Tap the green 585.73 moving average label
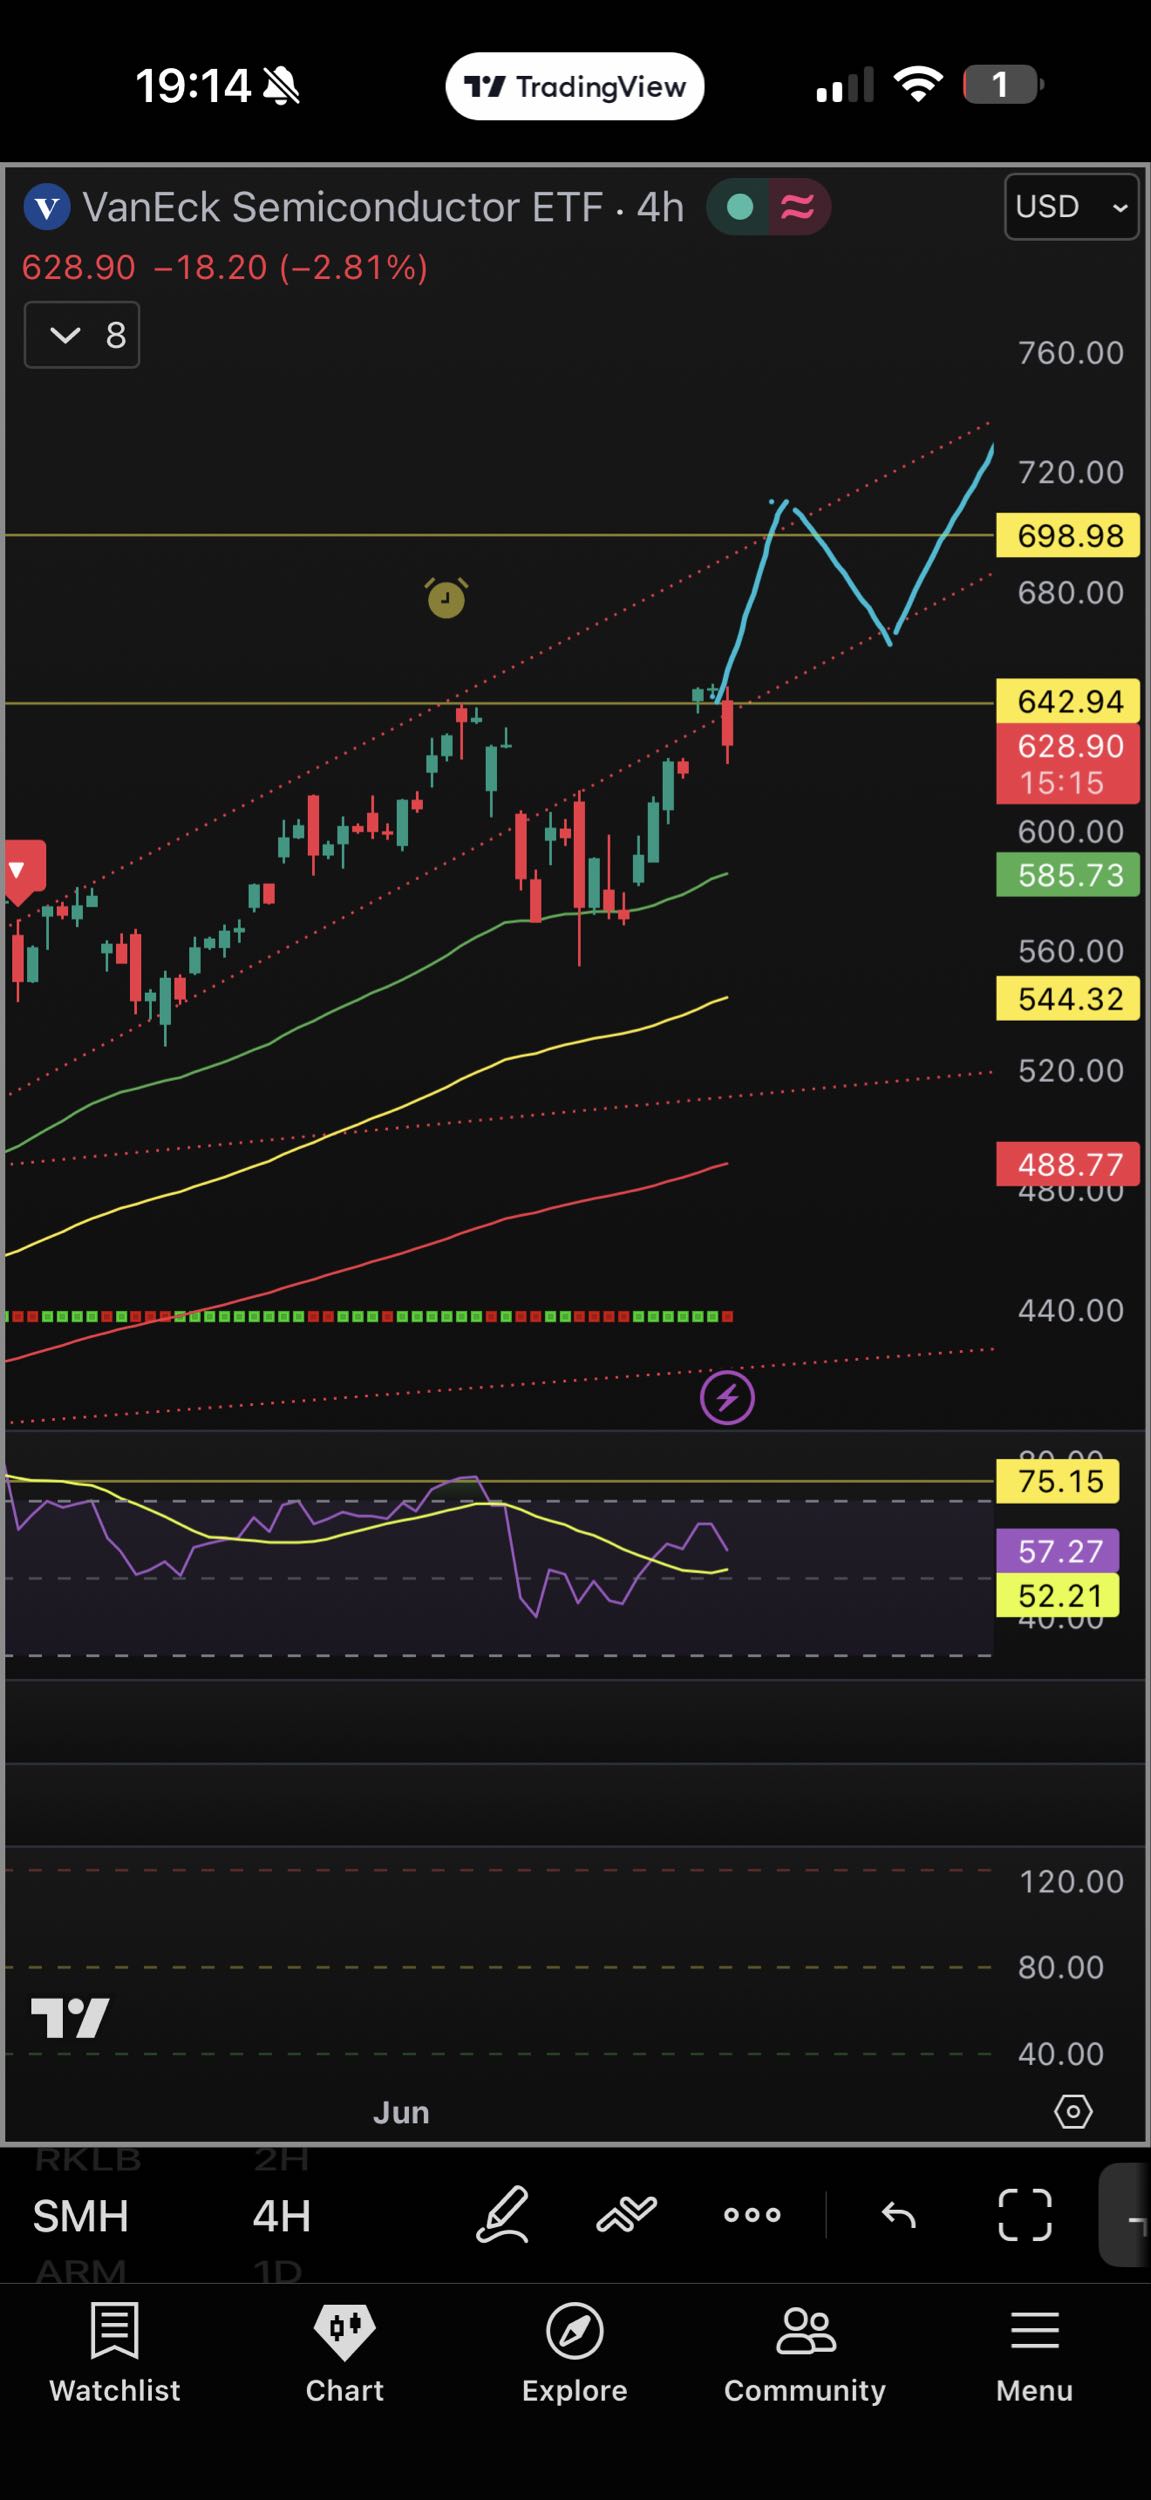The width and height of the screenshot is (1151, 2500). pos(1068,875)
